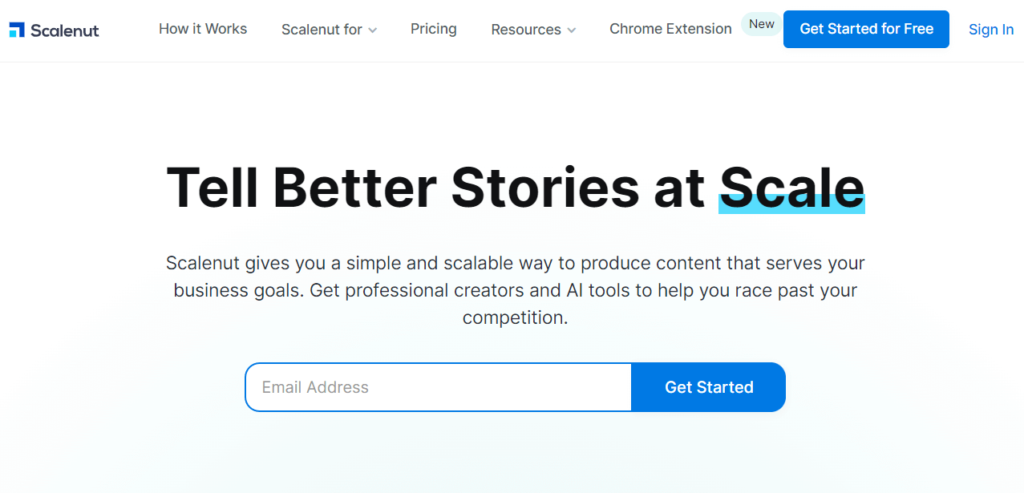Click the New badge
1024x493 pixels.
tap(761, 24)
